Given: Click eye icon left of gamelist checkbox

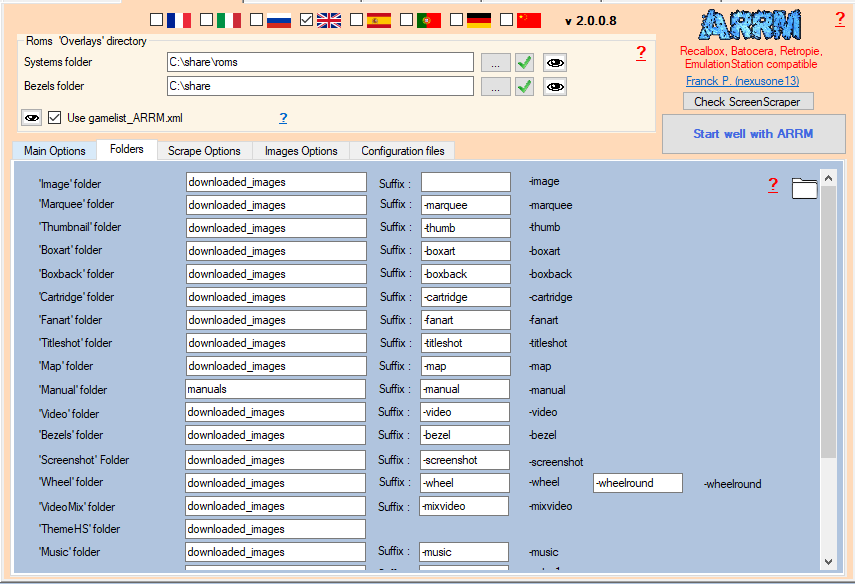Looking at the screenshot, I should tap(32, 118).
